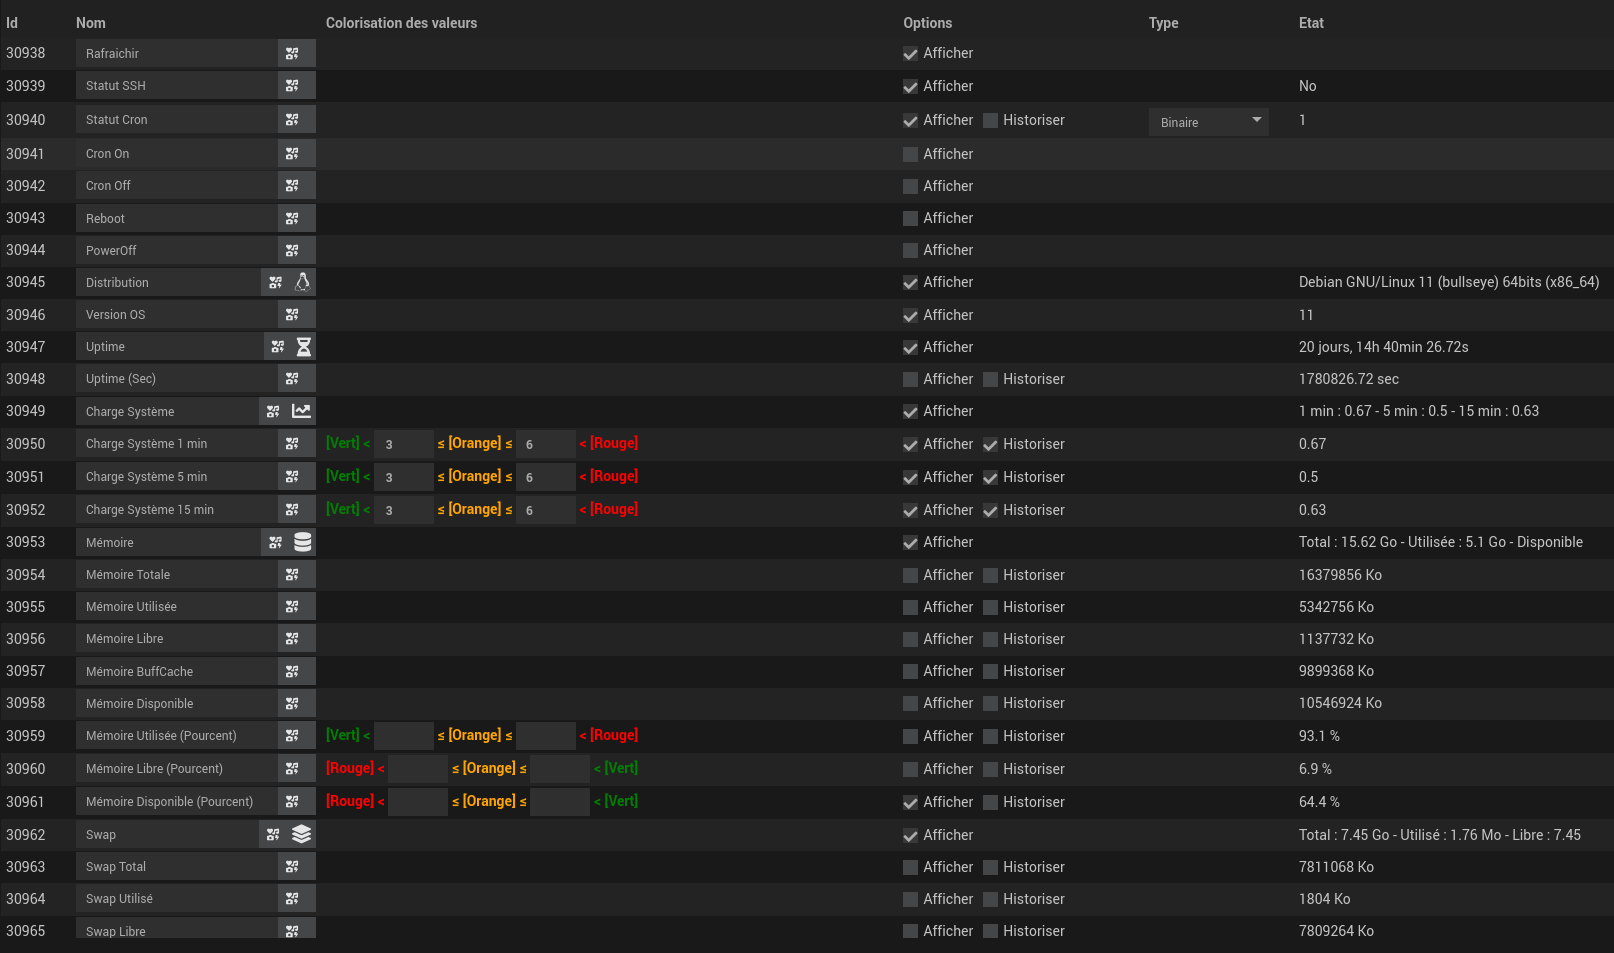Open icon chooser for the Rafraichir command

pos(292,54)
